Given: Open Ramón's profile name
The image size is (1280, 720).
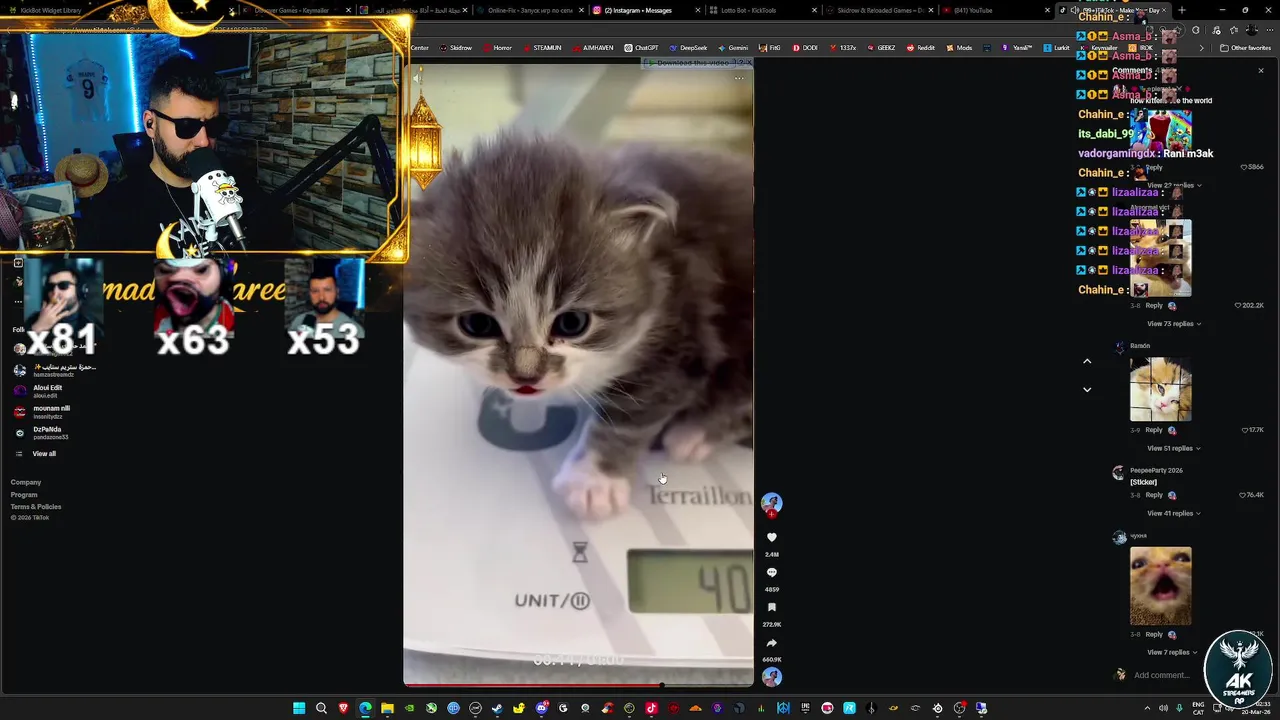Looking at the screenshot, I should (1140, 346).
